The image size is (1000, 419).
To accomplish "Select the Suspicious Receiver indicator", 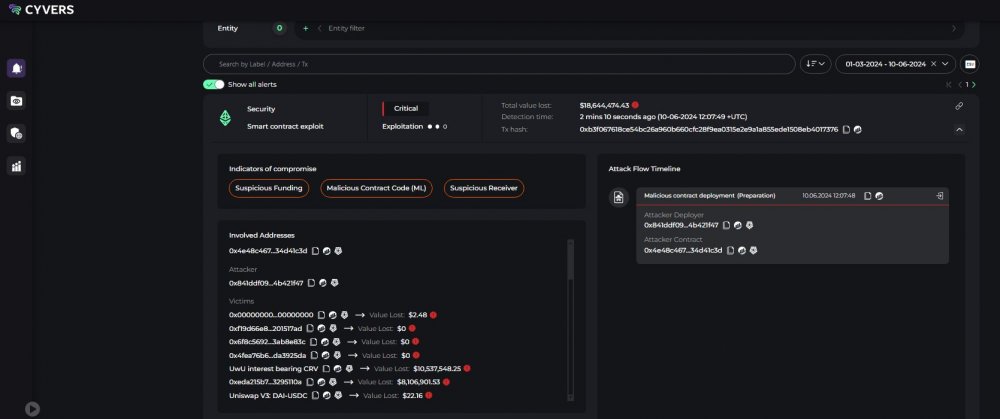I will 483,188.
